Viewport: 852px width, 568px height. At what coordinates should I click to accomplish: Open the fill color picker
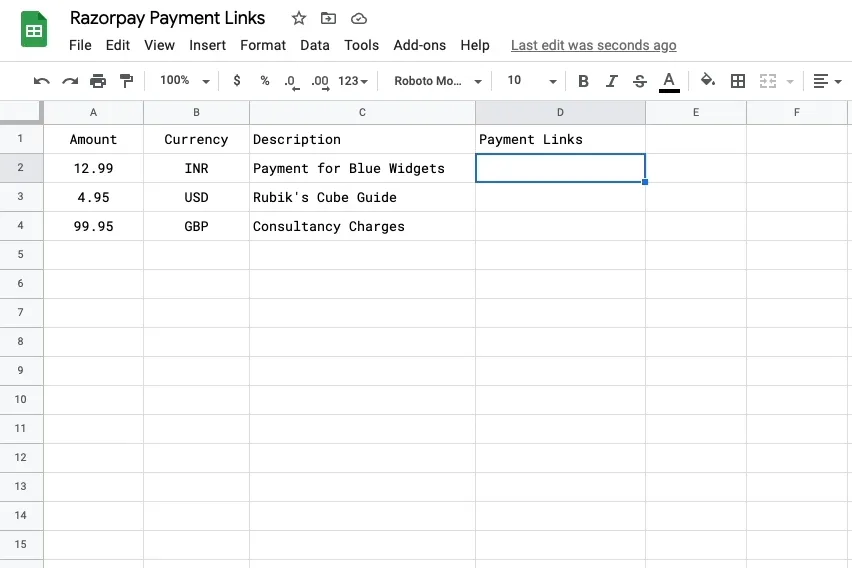coord(707,80)
